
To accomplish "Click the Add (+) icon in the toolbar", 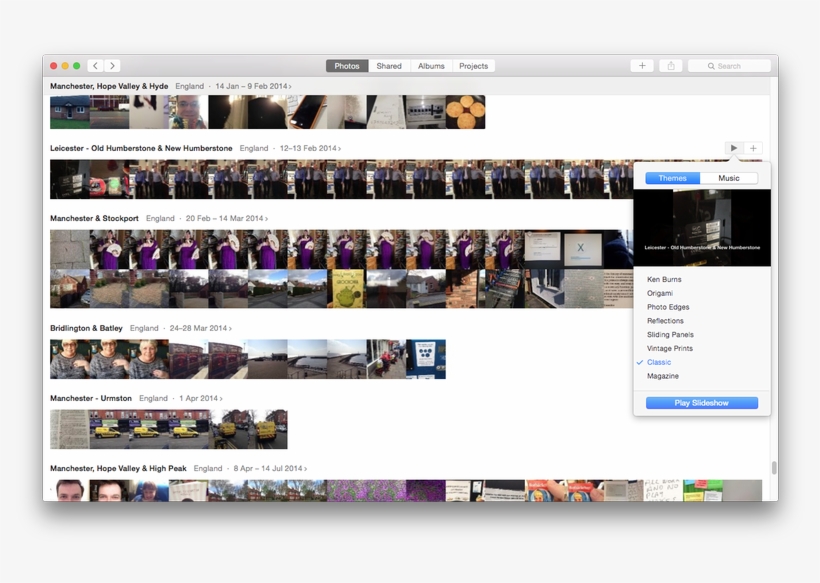I will pos(641,65).
